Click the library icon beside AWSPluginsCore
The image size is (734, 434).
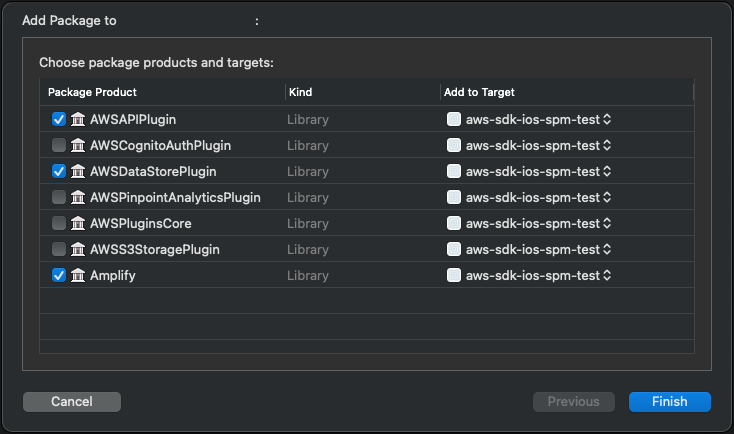[78, 223]
